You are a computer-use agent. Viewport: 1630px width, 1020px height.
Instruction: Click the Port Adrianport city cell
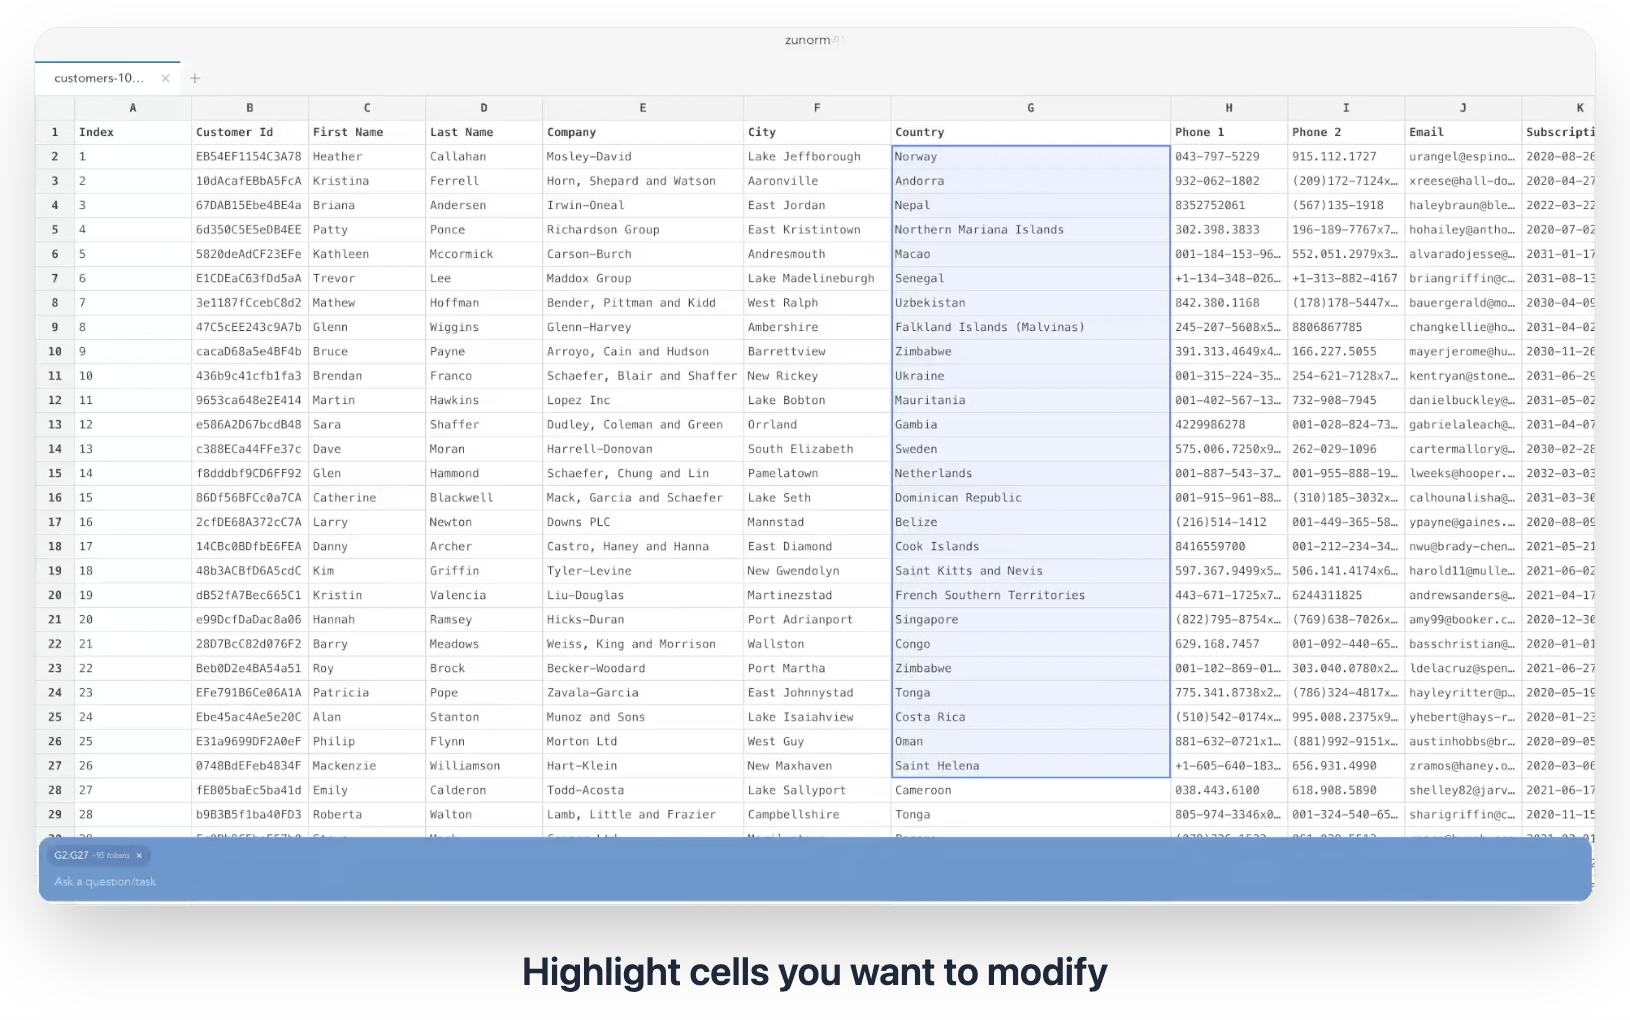tap(817, 620)
